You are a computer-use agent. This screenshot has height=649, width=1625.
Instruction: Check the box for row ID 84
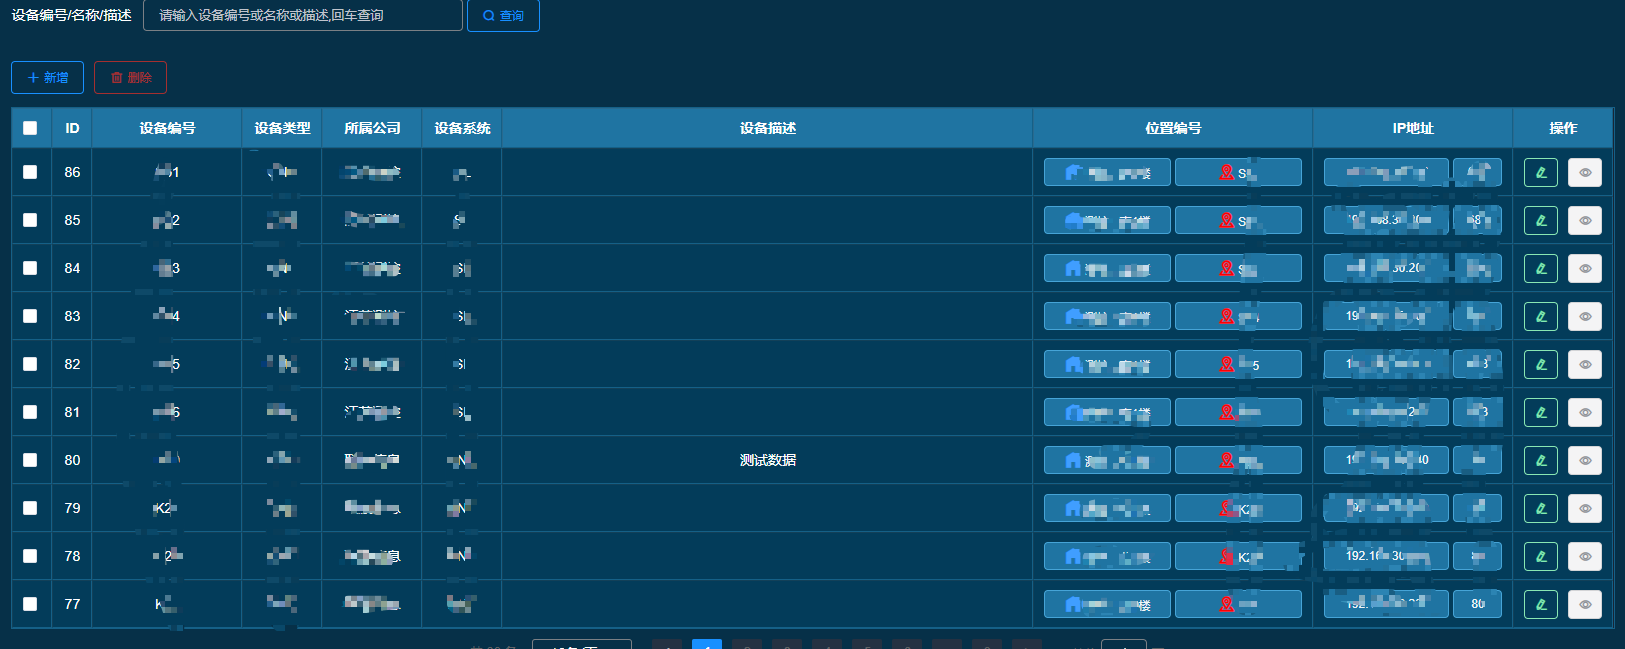coord(30,268)
